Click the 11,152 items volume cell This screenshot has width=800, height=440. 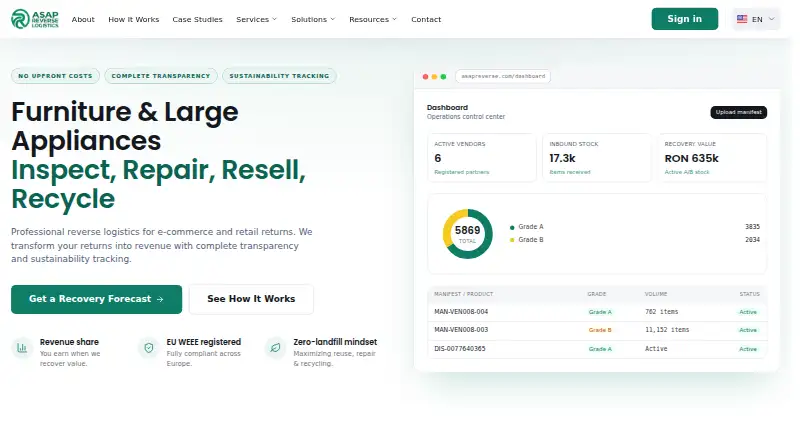pos(667,330)
